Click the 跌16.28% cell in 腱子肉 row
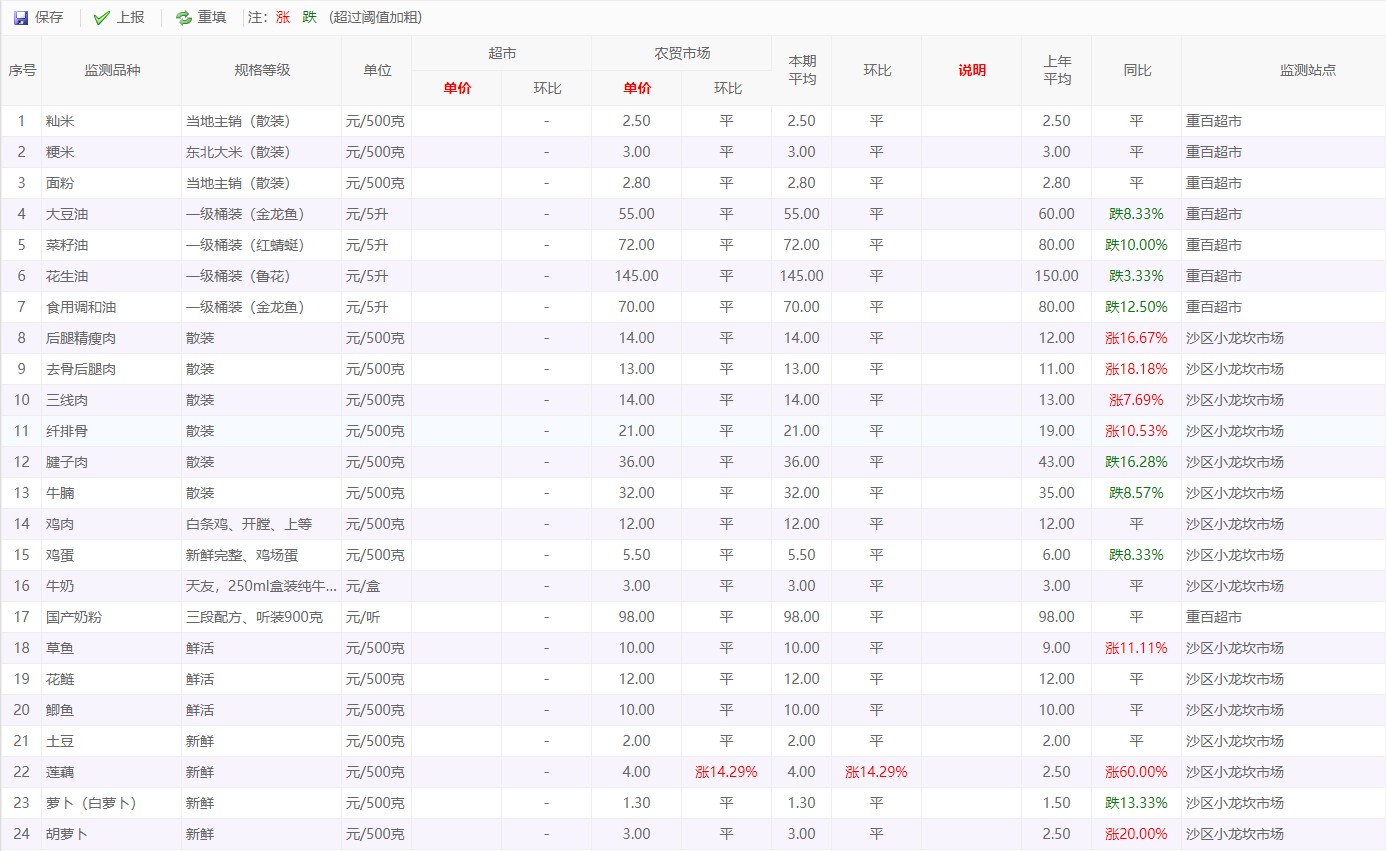 click(1136, 462)
